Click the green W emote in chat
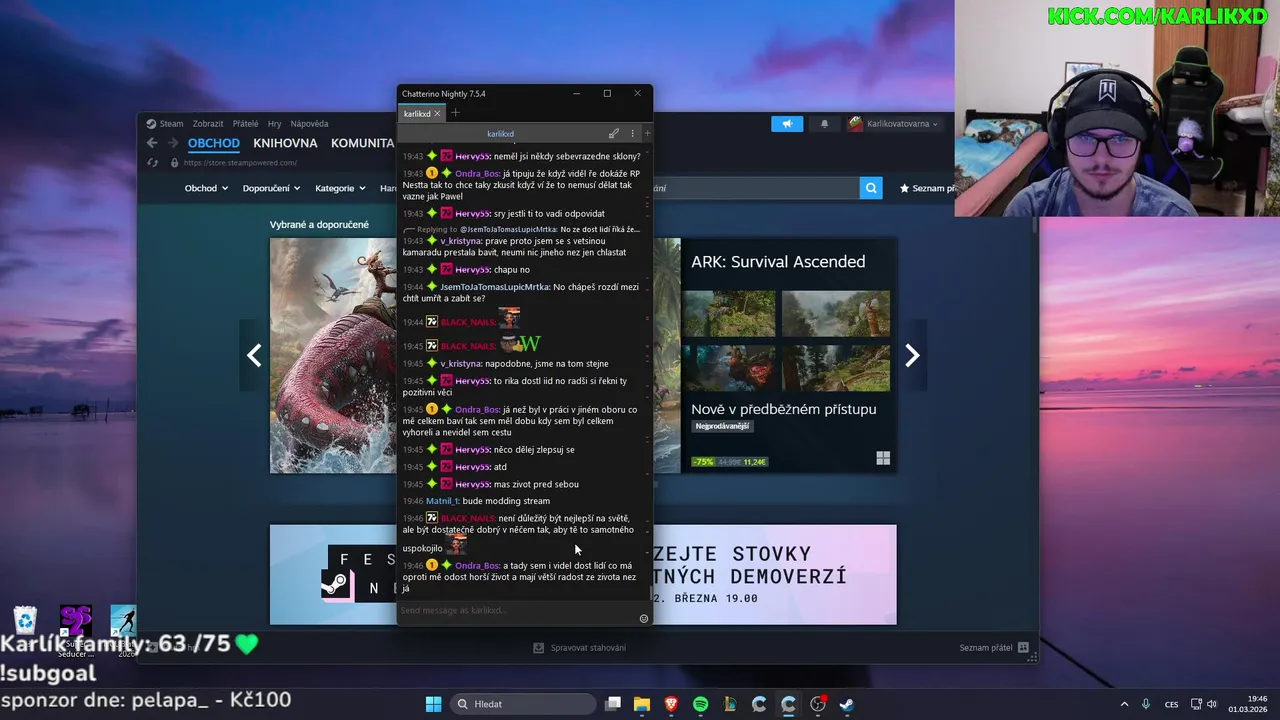Viewport: 1280px width, 720px height. [x=529, y=344]
